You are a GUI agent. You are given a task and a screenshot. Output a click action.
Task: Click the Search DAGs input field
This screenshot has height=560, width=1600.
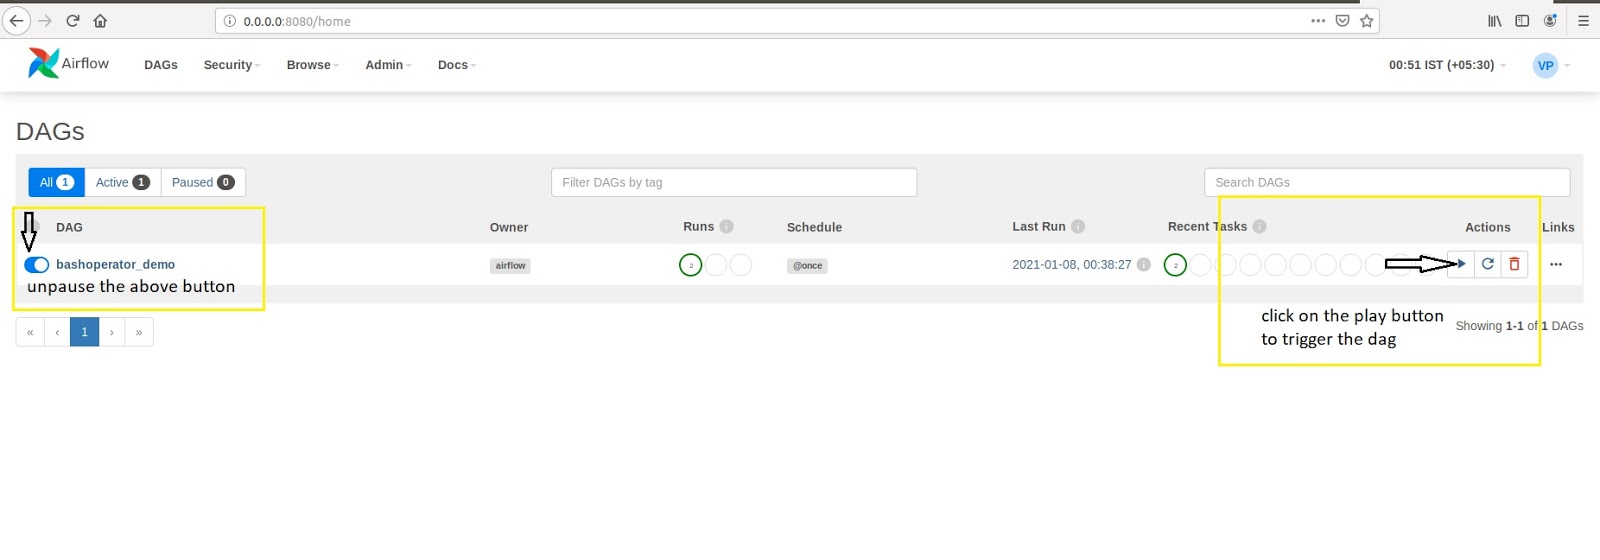[1386, 182]
